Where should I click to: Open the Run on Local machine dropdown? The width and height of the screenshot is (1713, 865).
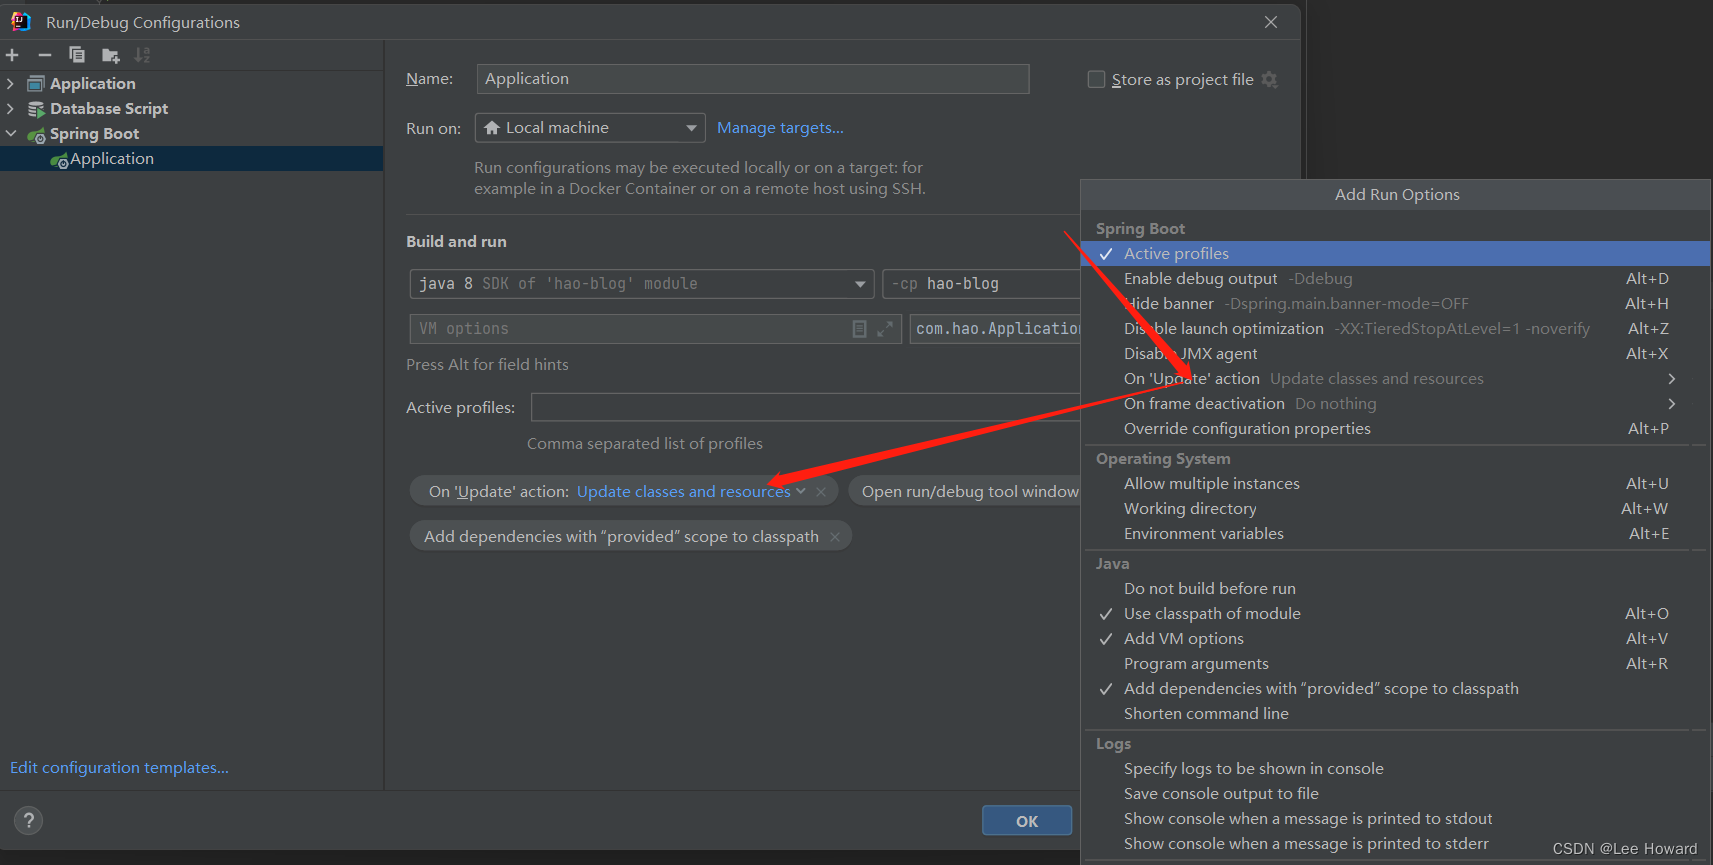click(x=590, y=128)
